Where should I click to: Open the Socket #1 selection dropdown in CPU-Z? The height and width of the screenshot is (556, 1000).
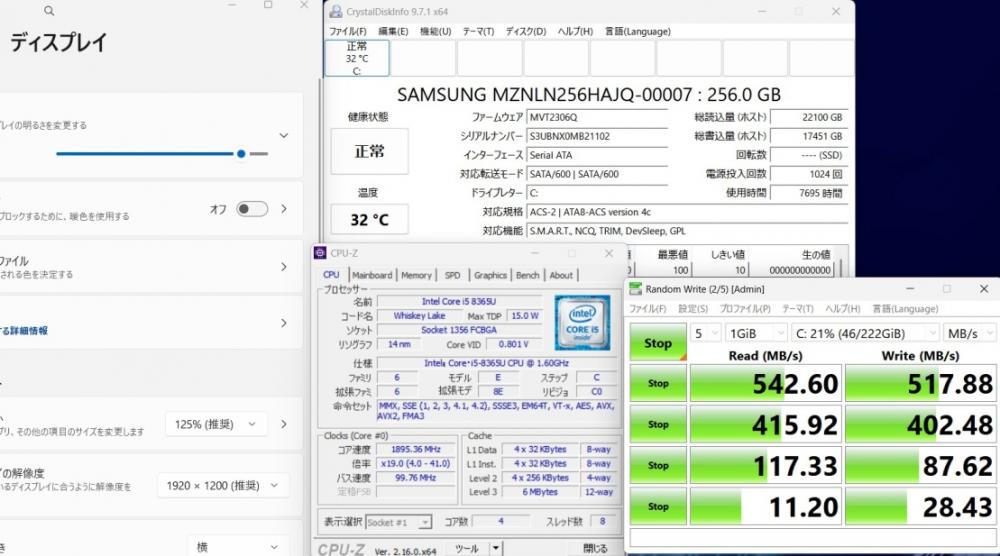pos(399,522)
